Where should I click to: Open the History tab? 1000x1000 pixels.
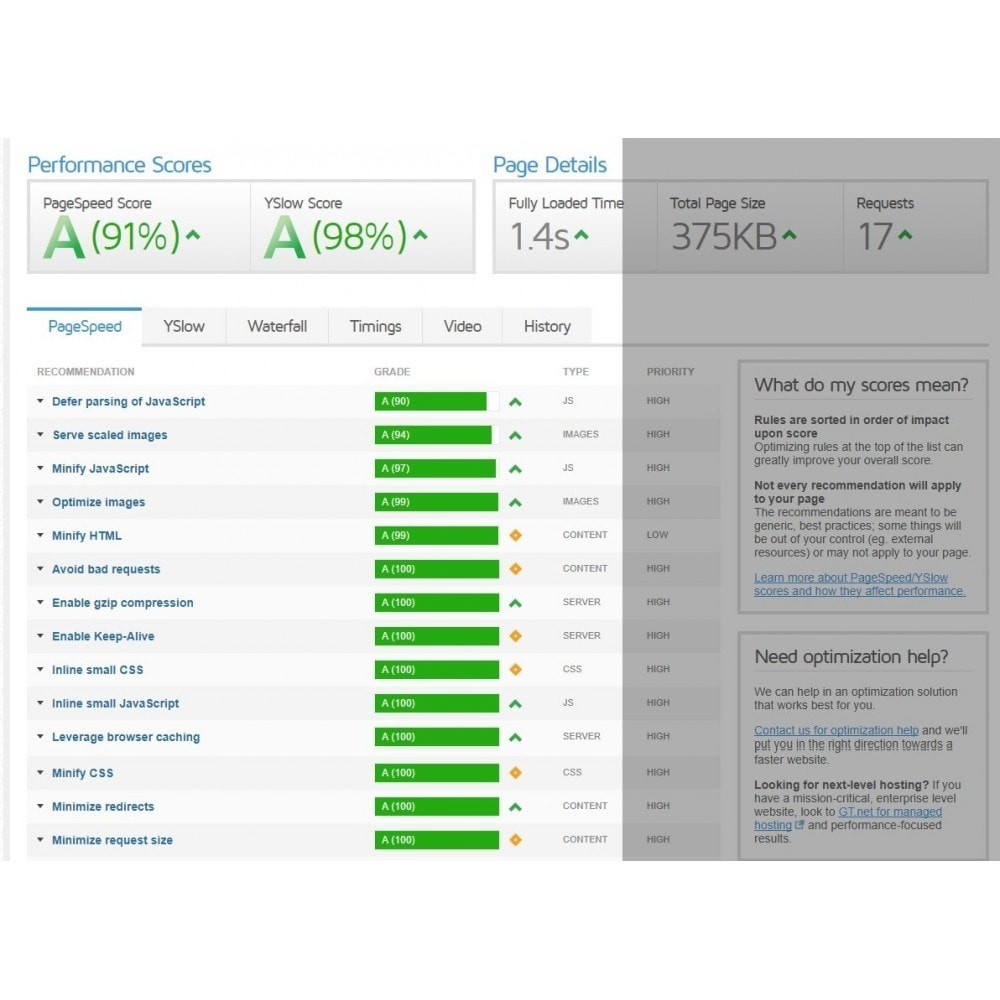(547, 327)
